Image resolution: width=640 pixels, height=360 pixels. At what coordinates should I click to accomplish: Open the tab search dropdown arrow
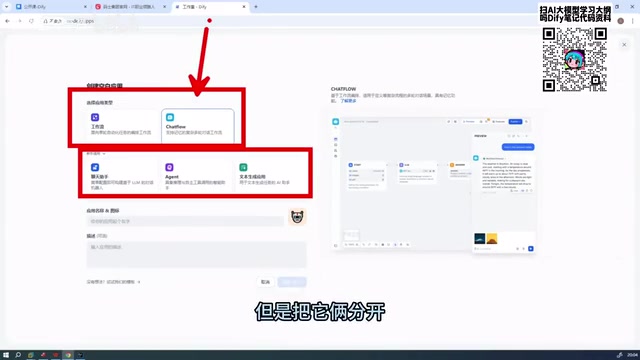click(6, 7)
